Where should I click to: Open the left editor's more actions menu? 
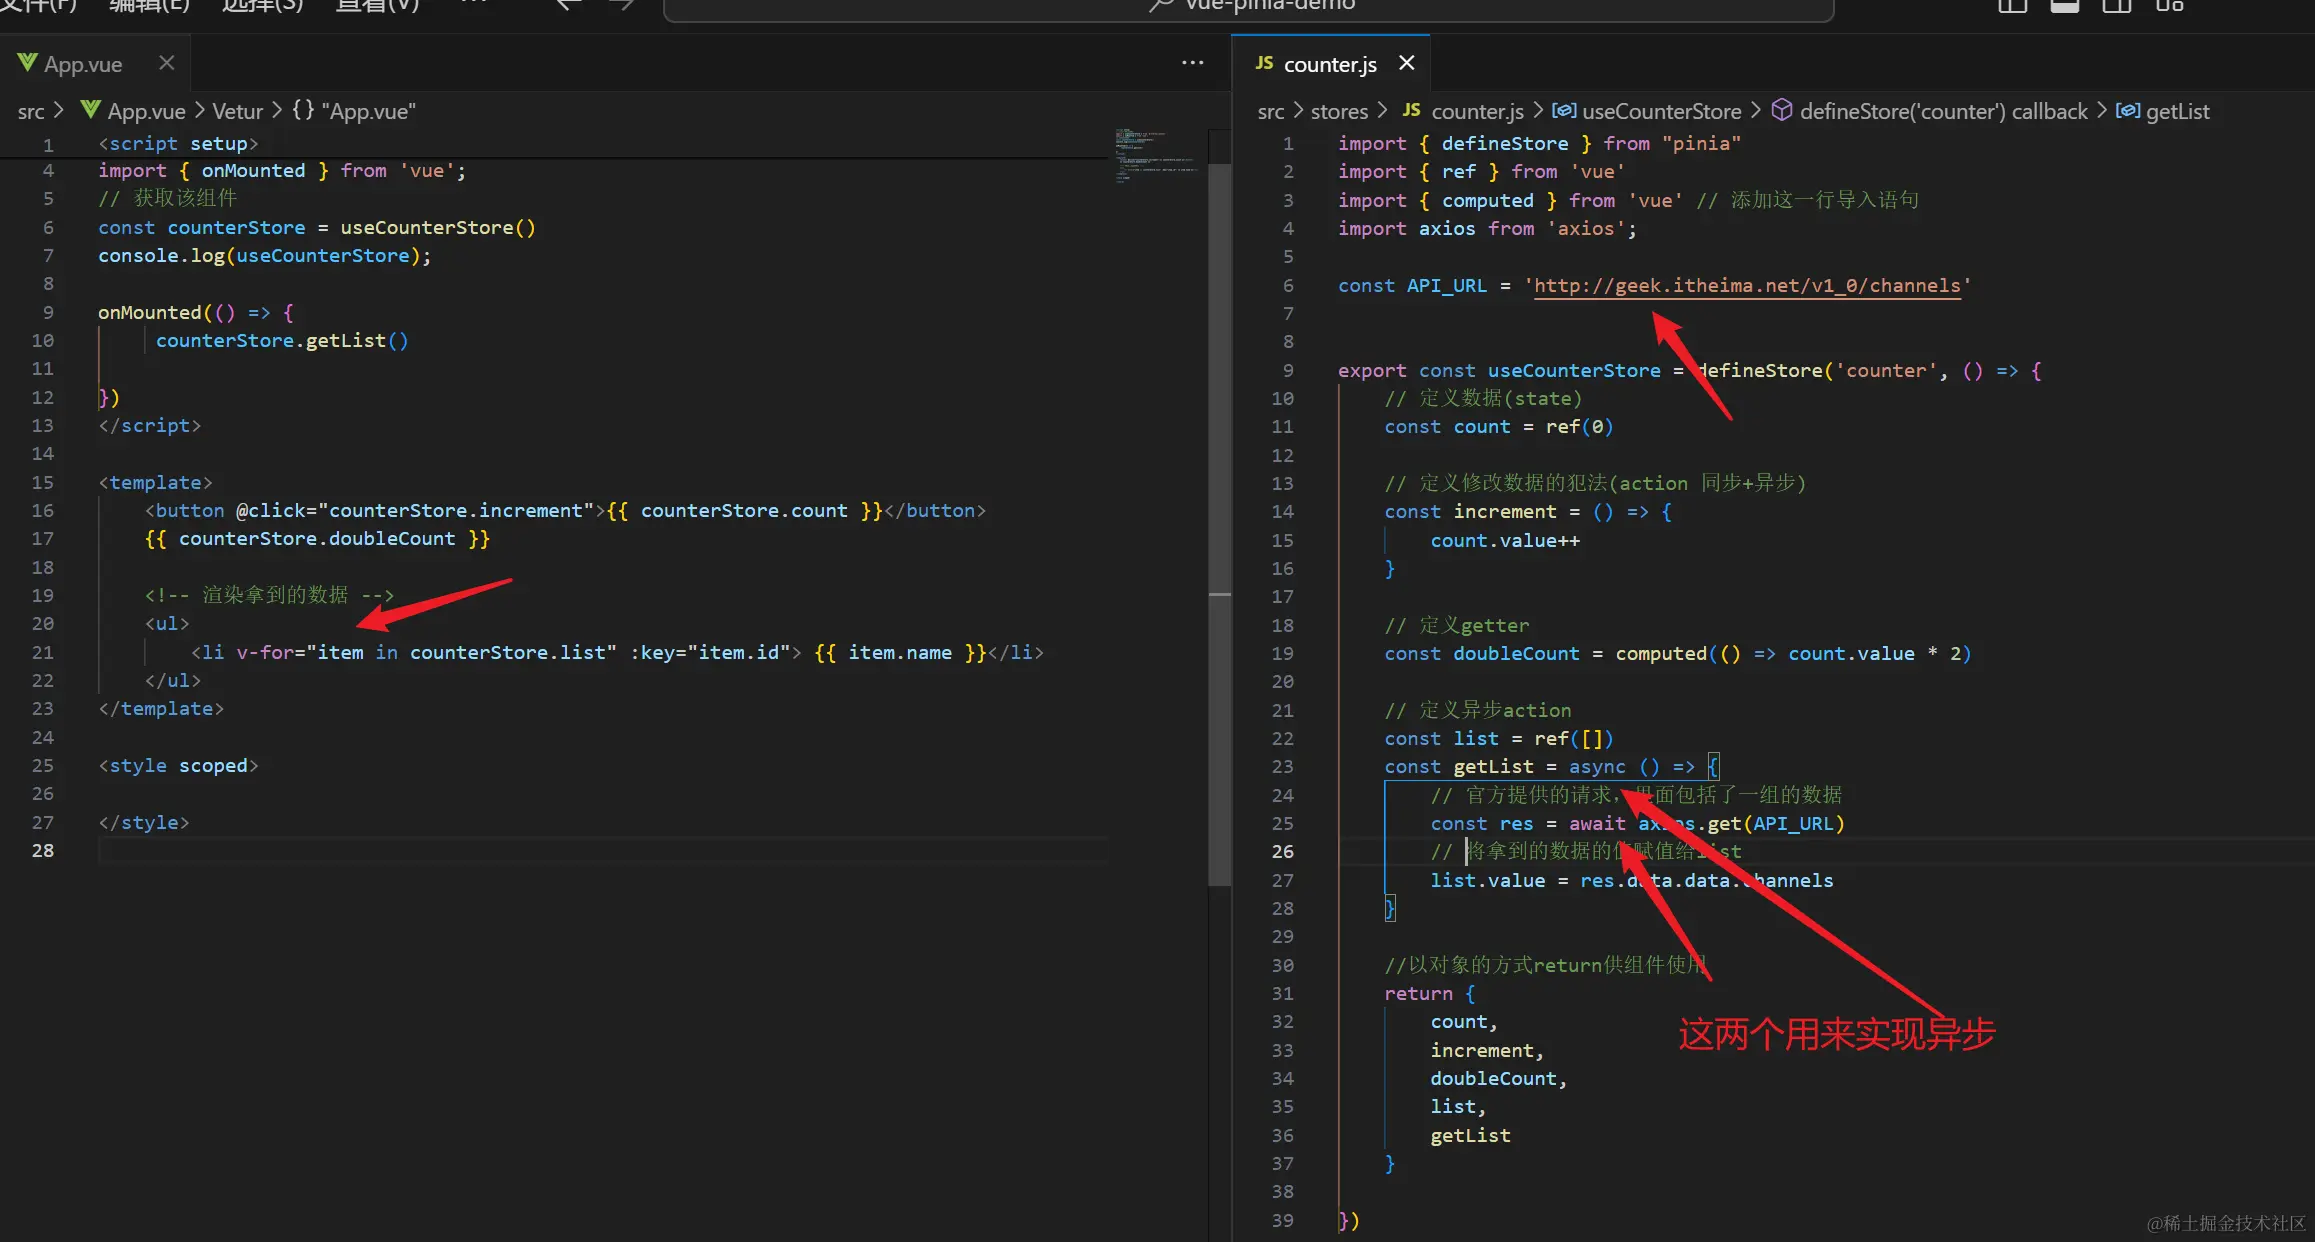(1192, 63)
